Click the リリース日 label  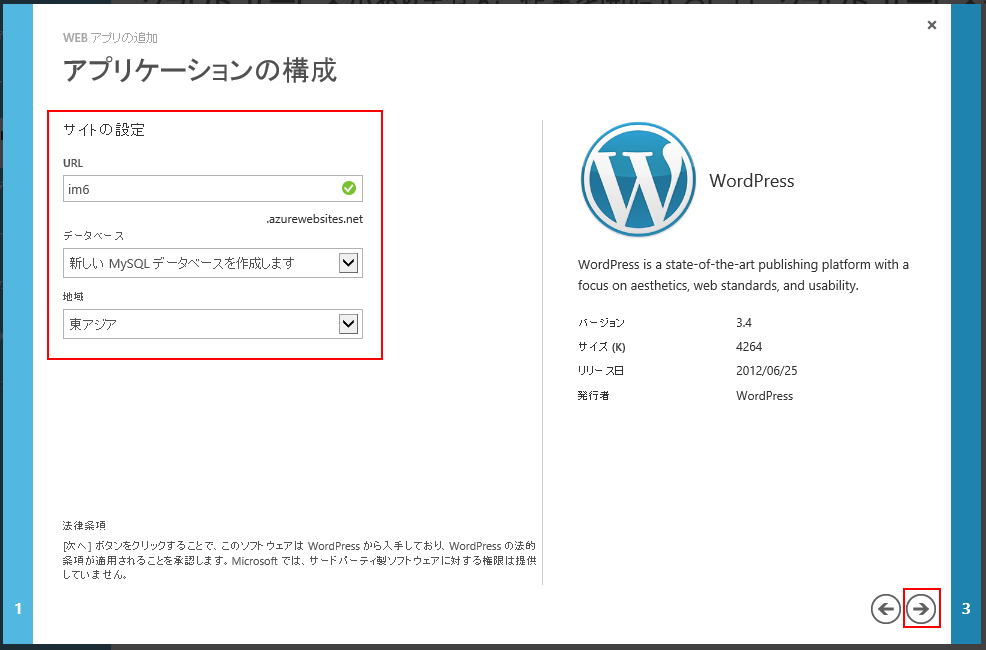point(601,370)
